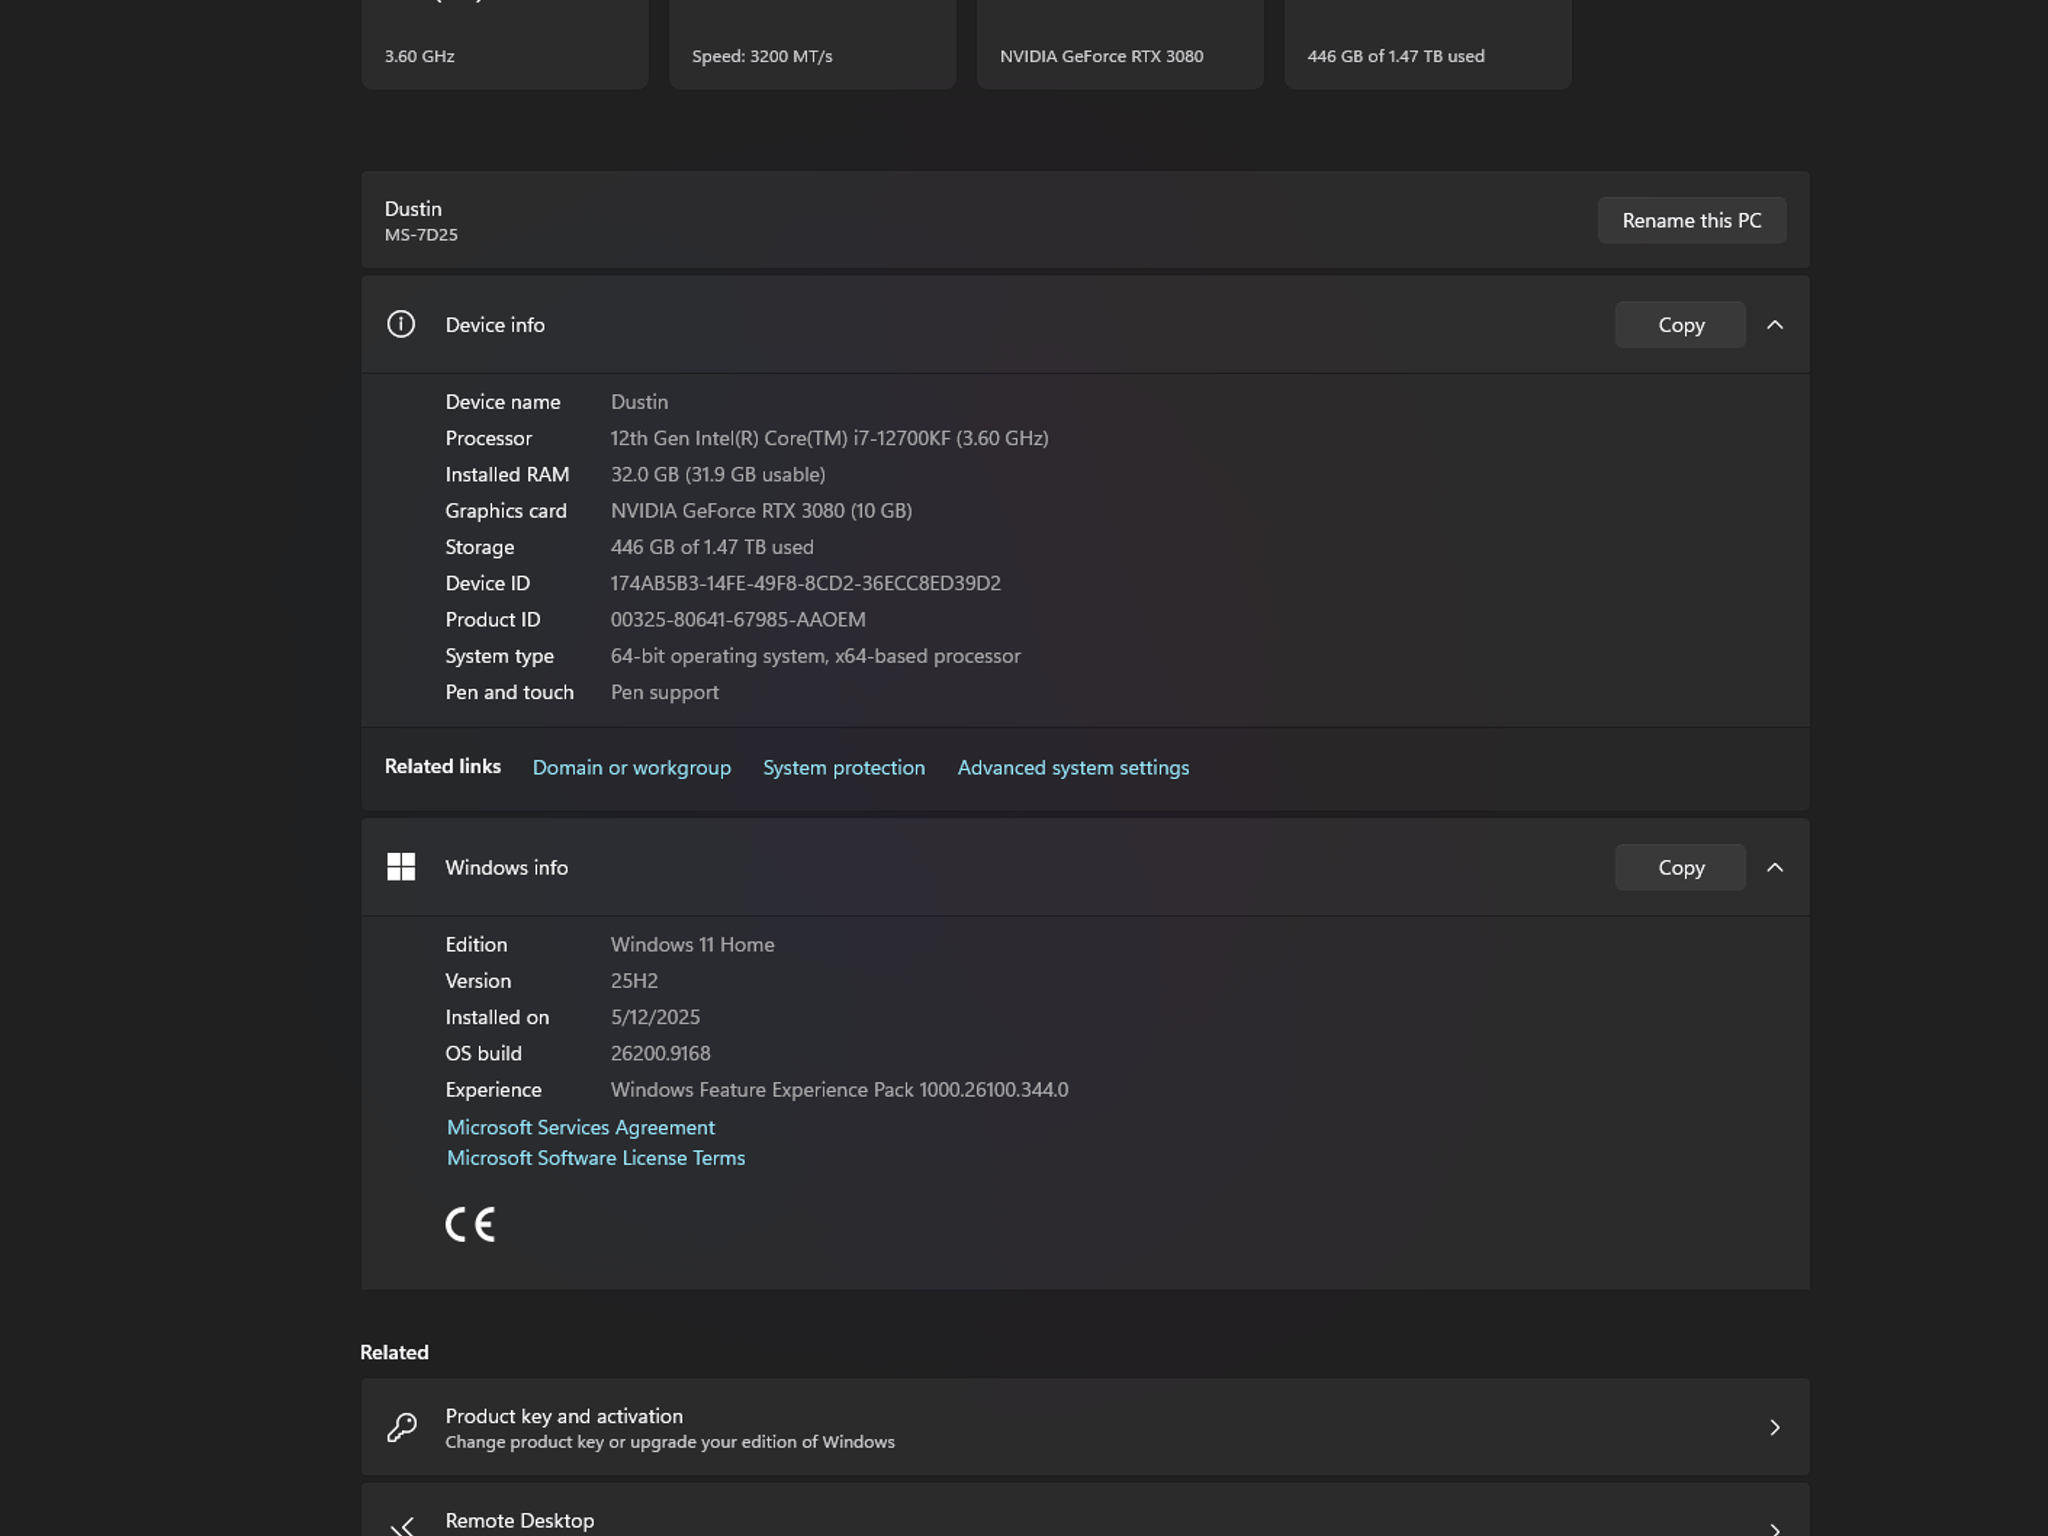Click the MS-7D25 model text

point(421,234)
